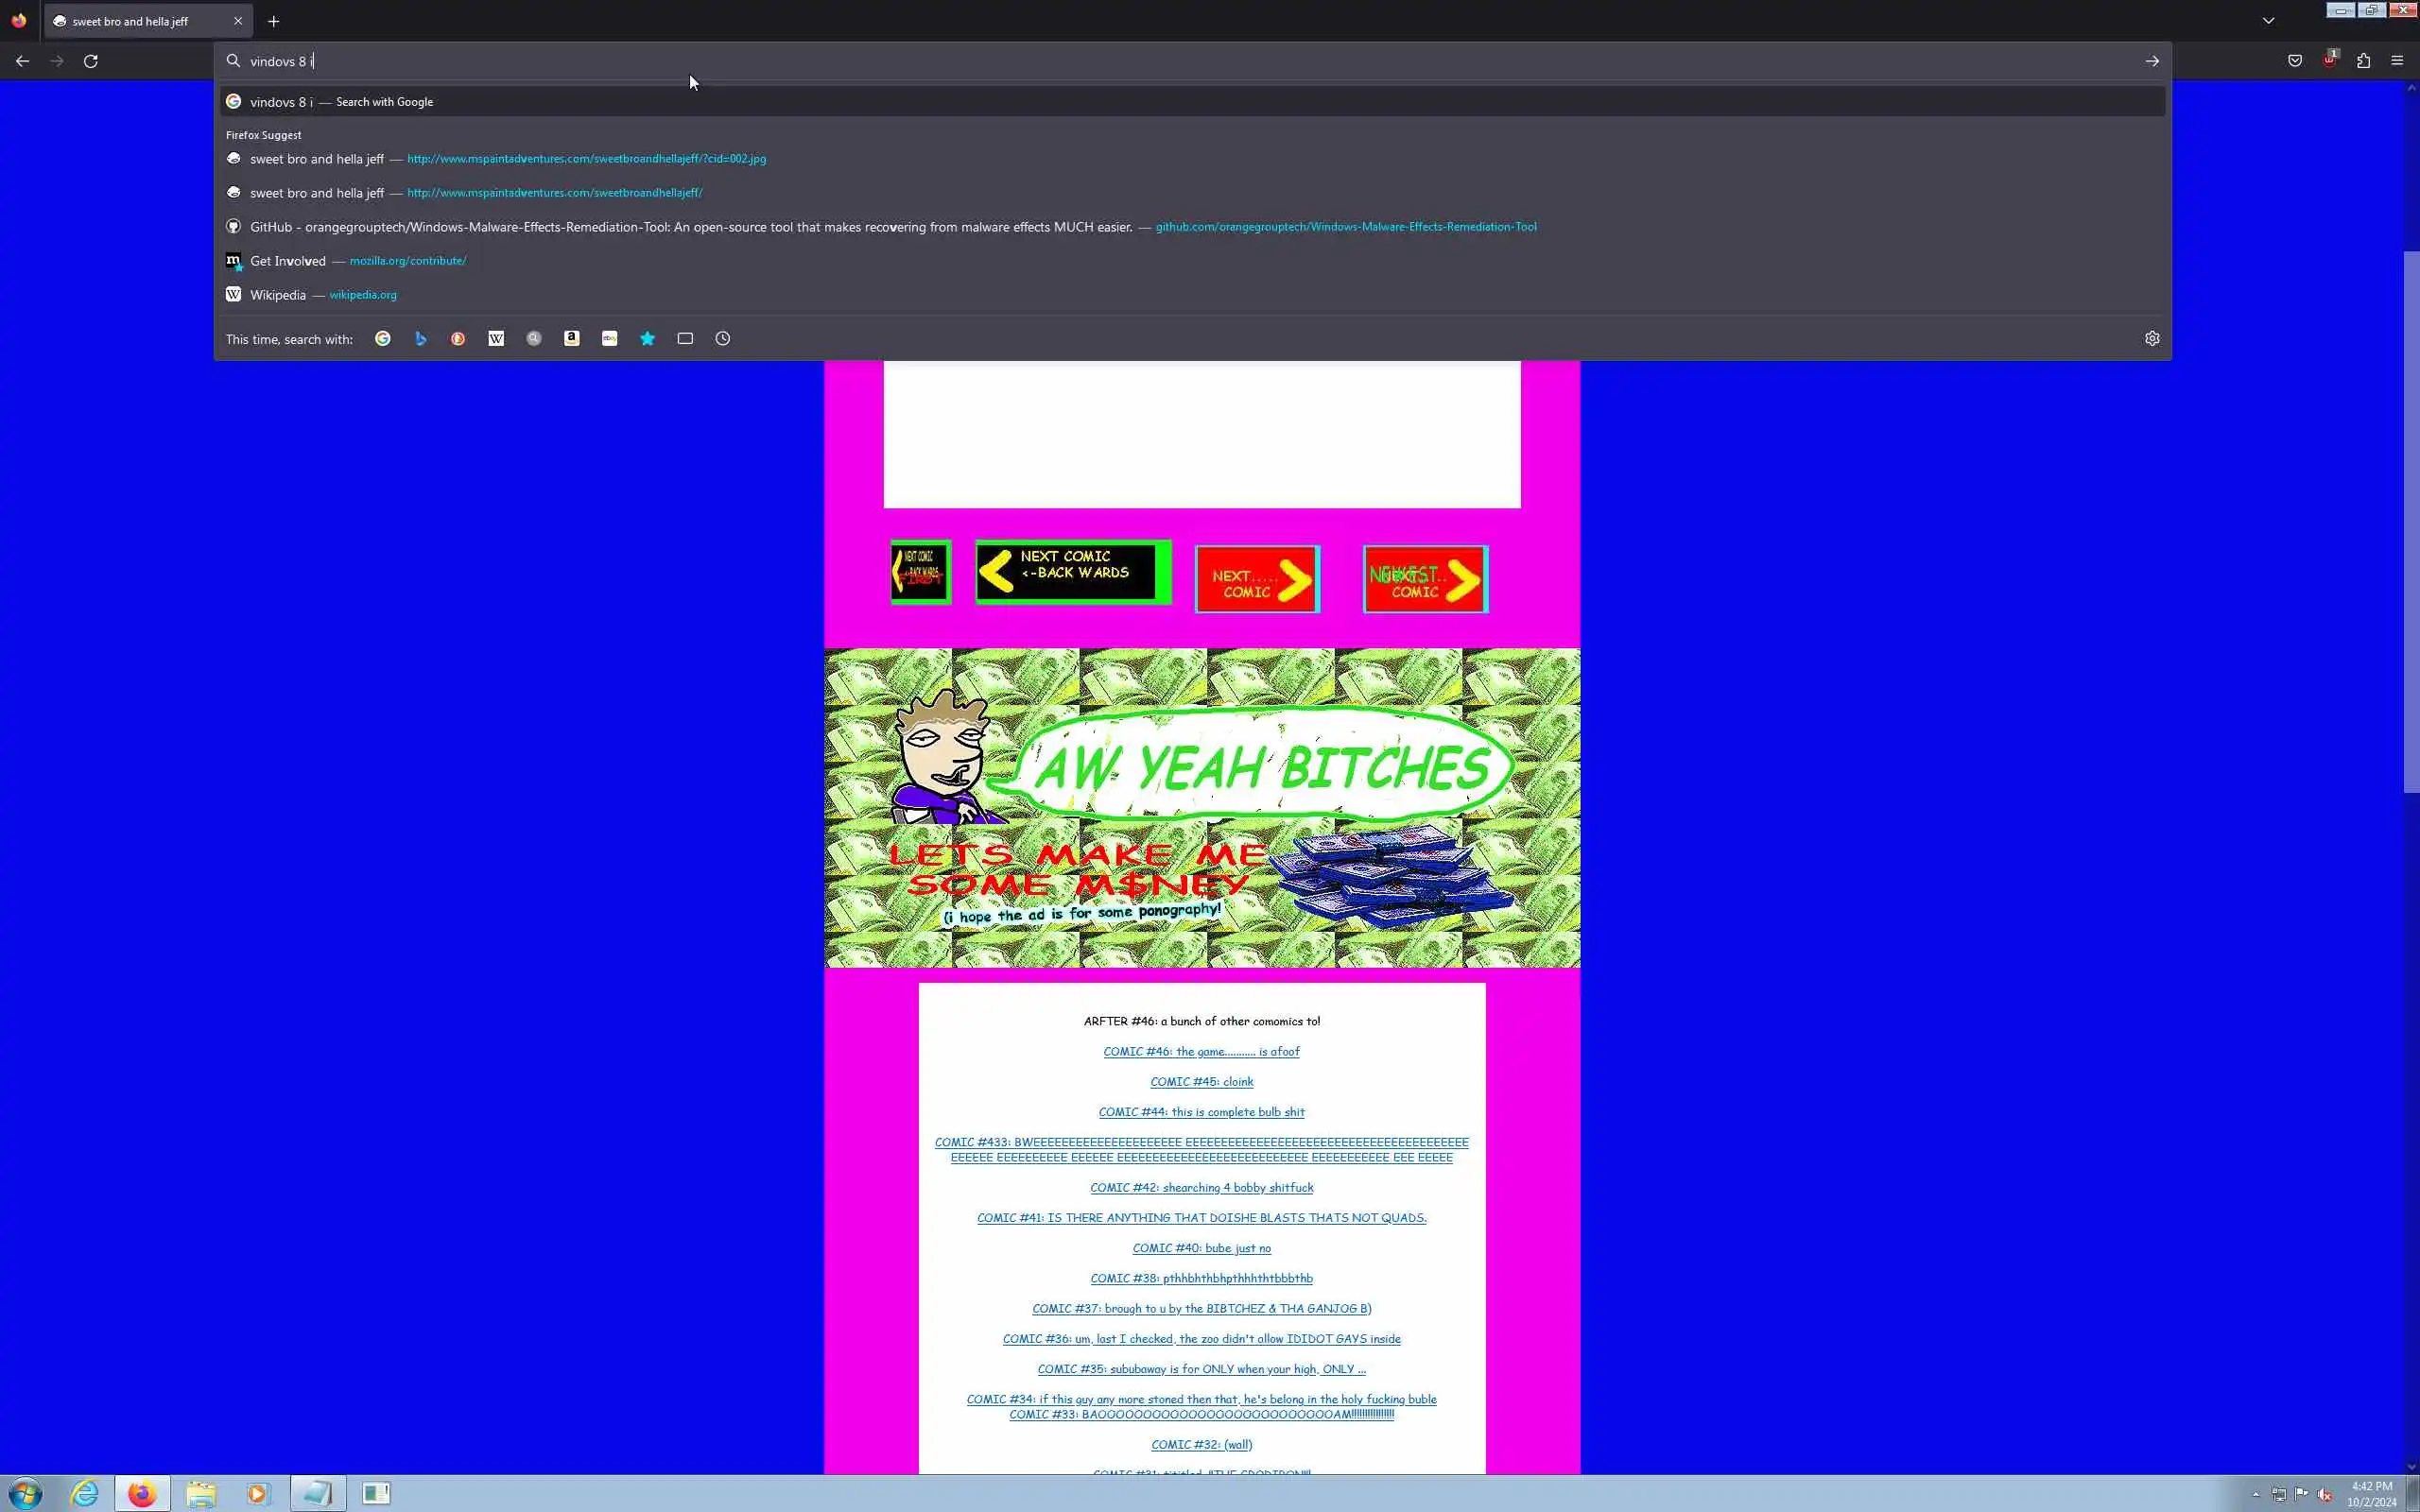Search with Bing this time
2420x1512 pixels.
pyautogui.click(x=420, y=339)
